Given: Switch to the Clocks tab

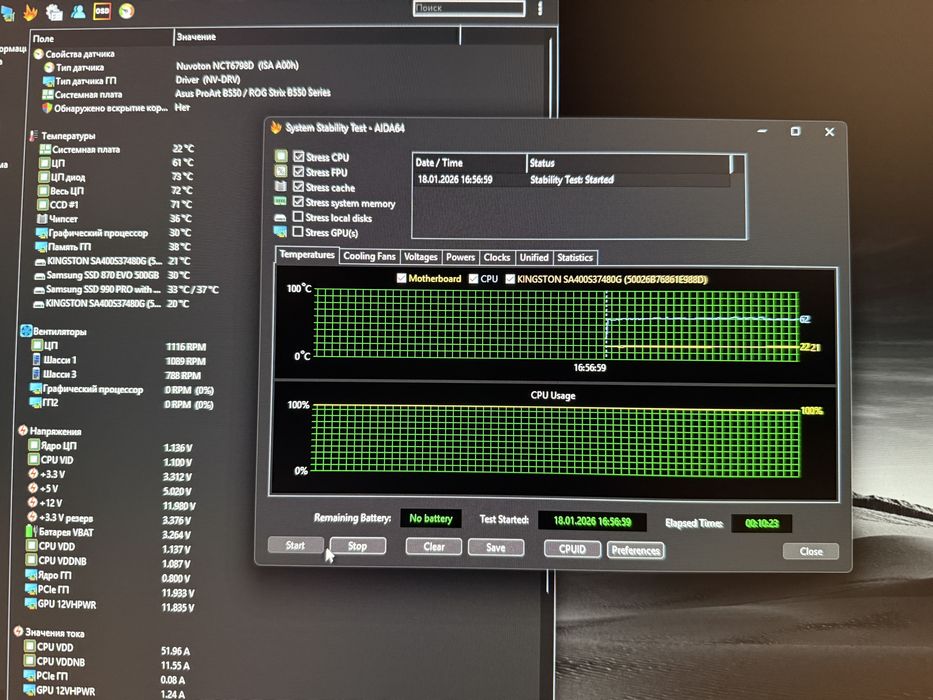Looking at the screenshot, I should [497, 257].
